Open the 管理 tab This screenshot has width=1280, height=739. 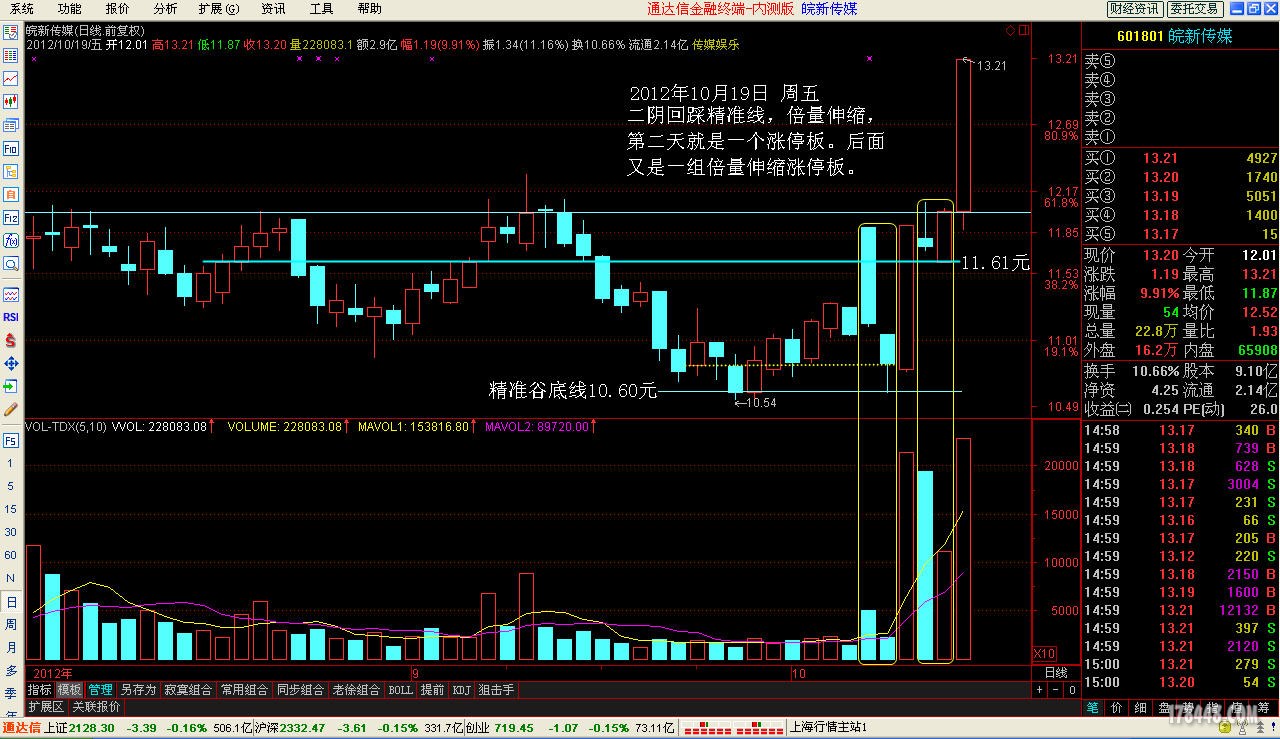[x=100, y=690]
